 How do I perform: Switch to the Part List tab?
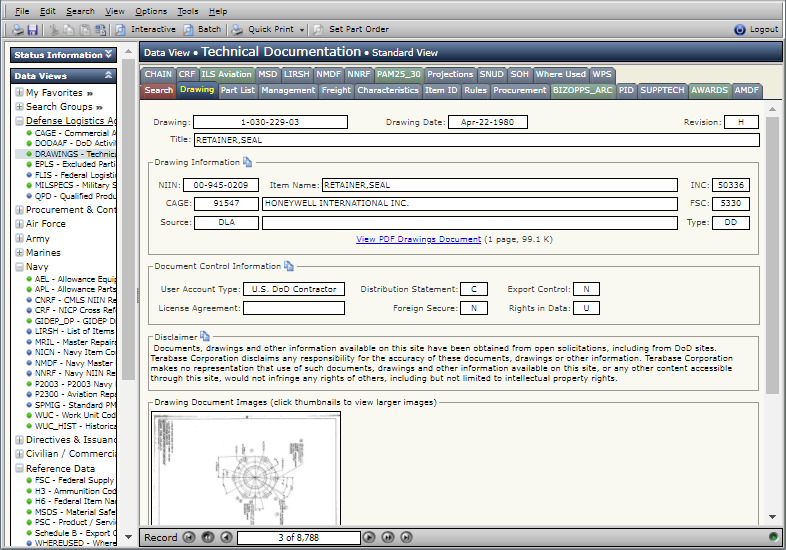pos(238,90)
